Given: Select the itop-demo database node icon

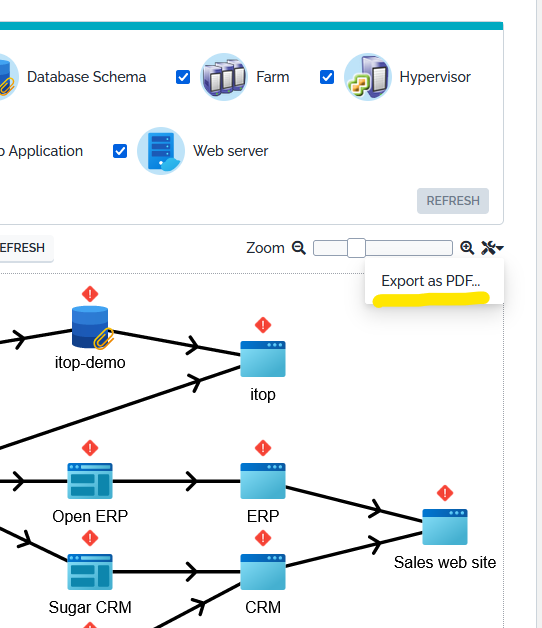Looking at the screenshot, I should pyautogui.click(x=92, y=327).
